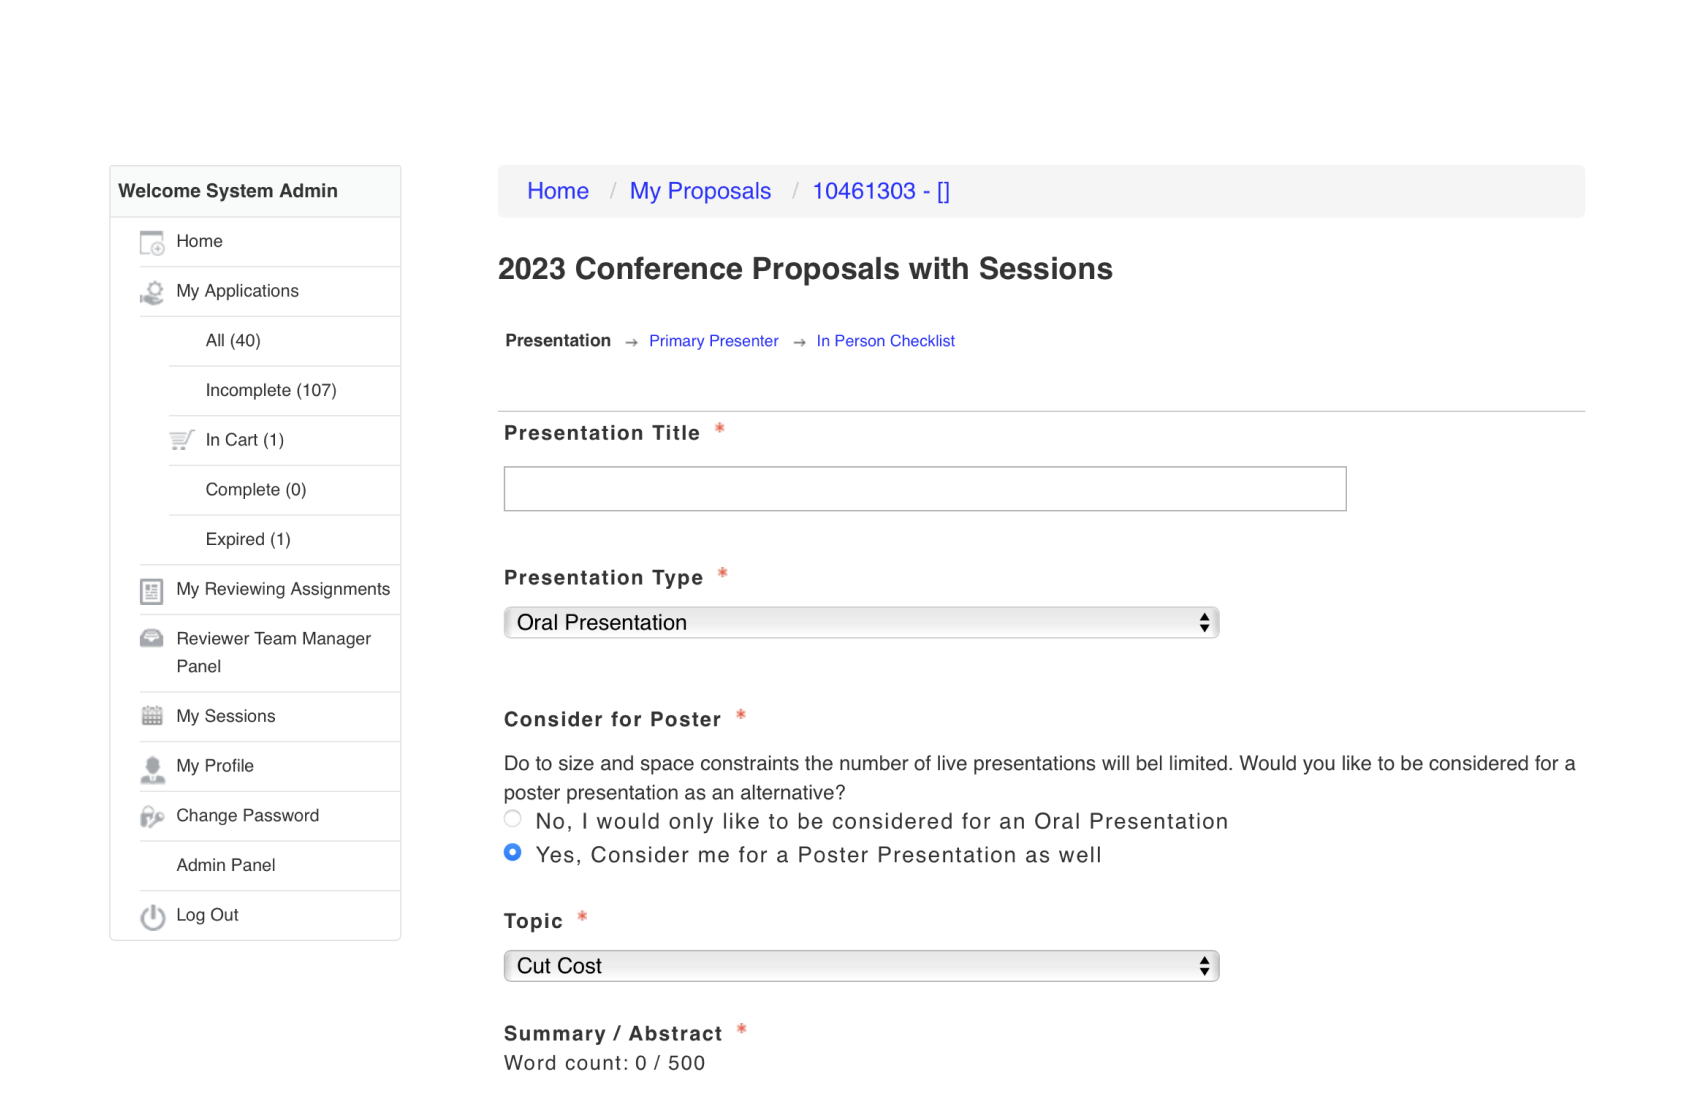Open the Presentation Type dropdown
This screenshot has height=1114, width=1694.
861,623
